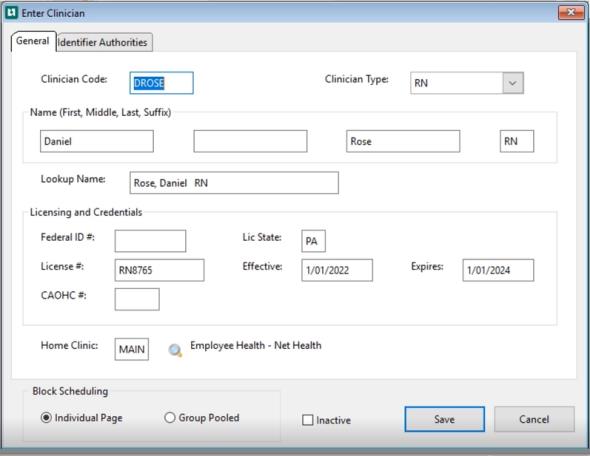The image size is (590, 456).
Task: Click the Cancel button
Action: pyautogui.click(x=534, y=419)
